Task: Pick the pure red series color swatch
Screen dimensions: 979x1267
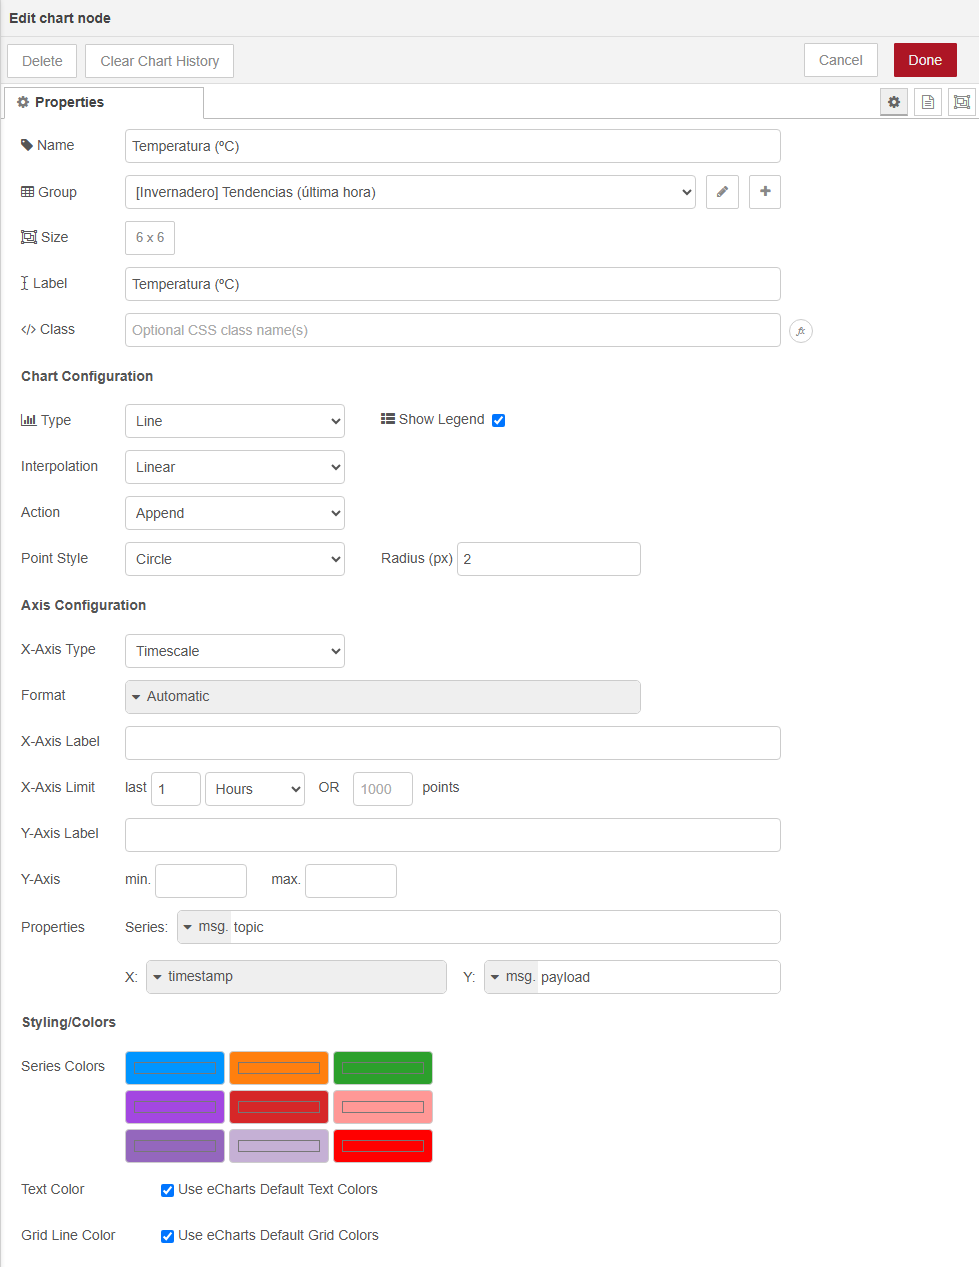Action: click(x=383, y=1146)
